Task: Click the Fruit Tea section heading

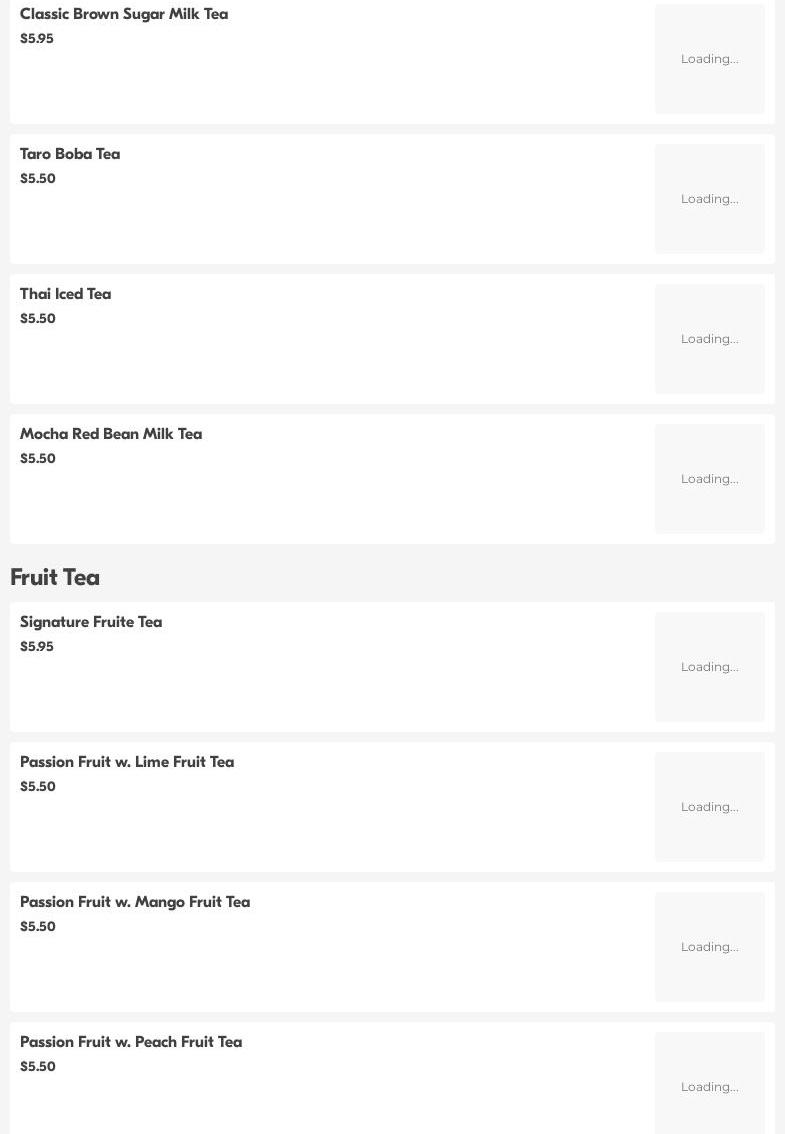Action: [55, 578]
